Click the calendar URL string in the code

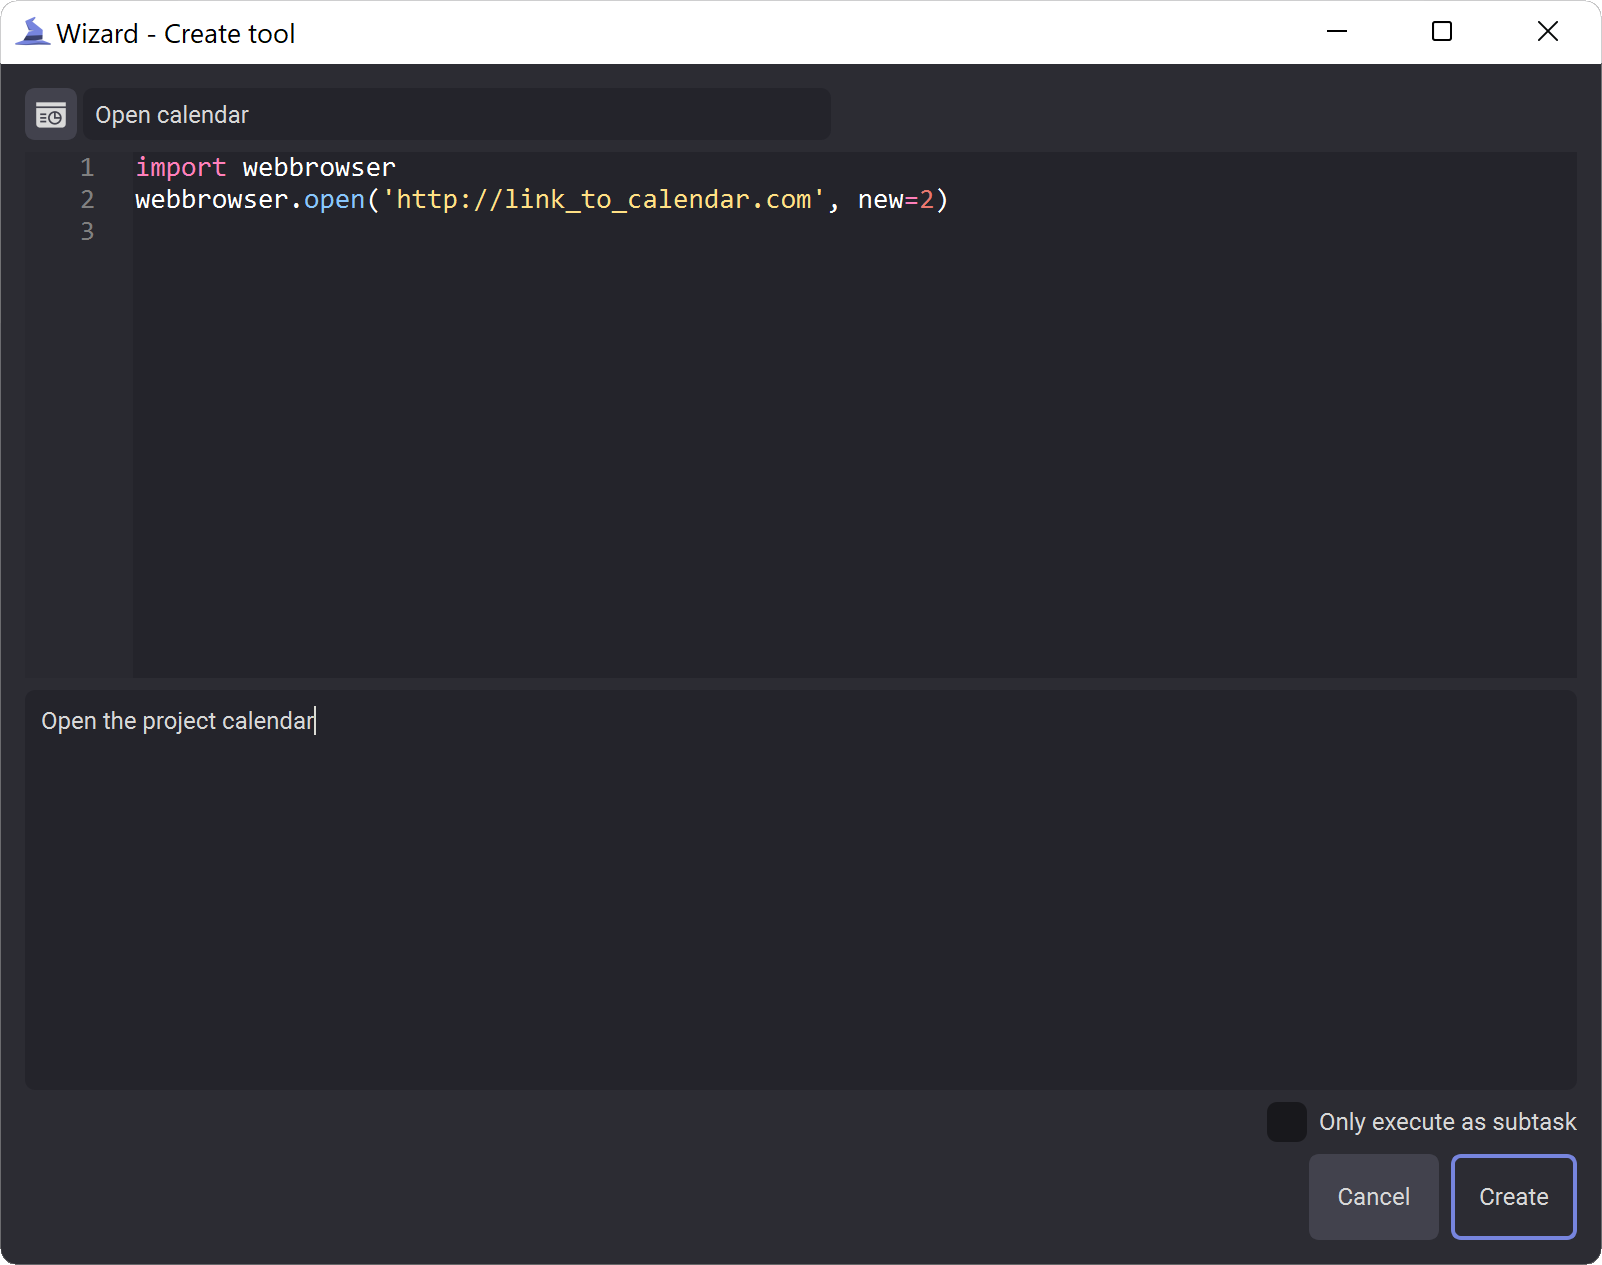(604, 200)
